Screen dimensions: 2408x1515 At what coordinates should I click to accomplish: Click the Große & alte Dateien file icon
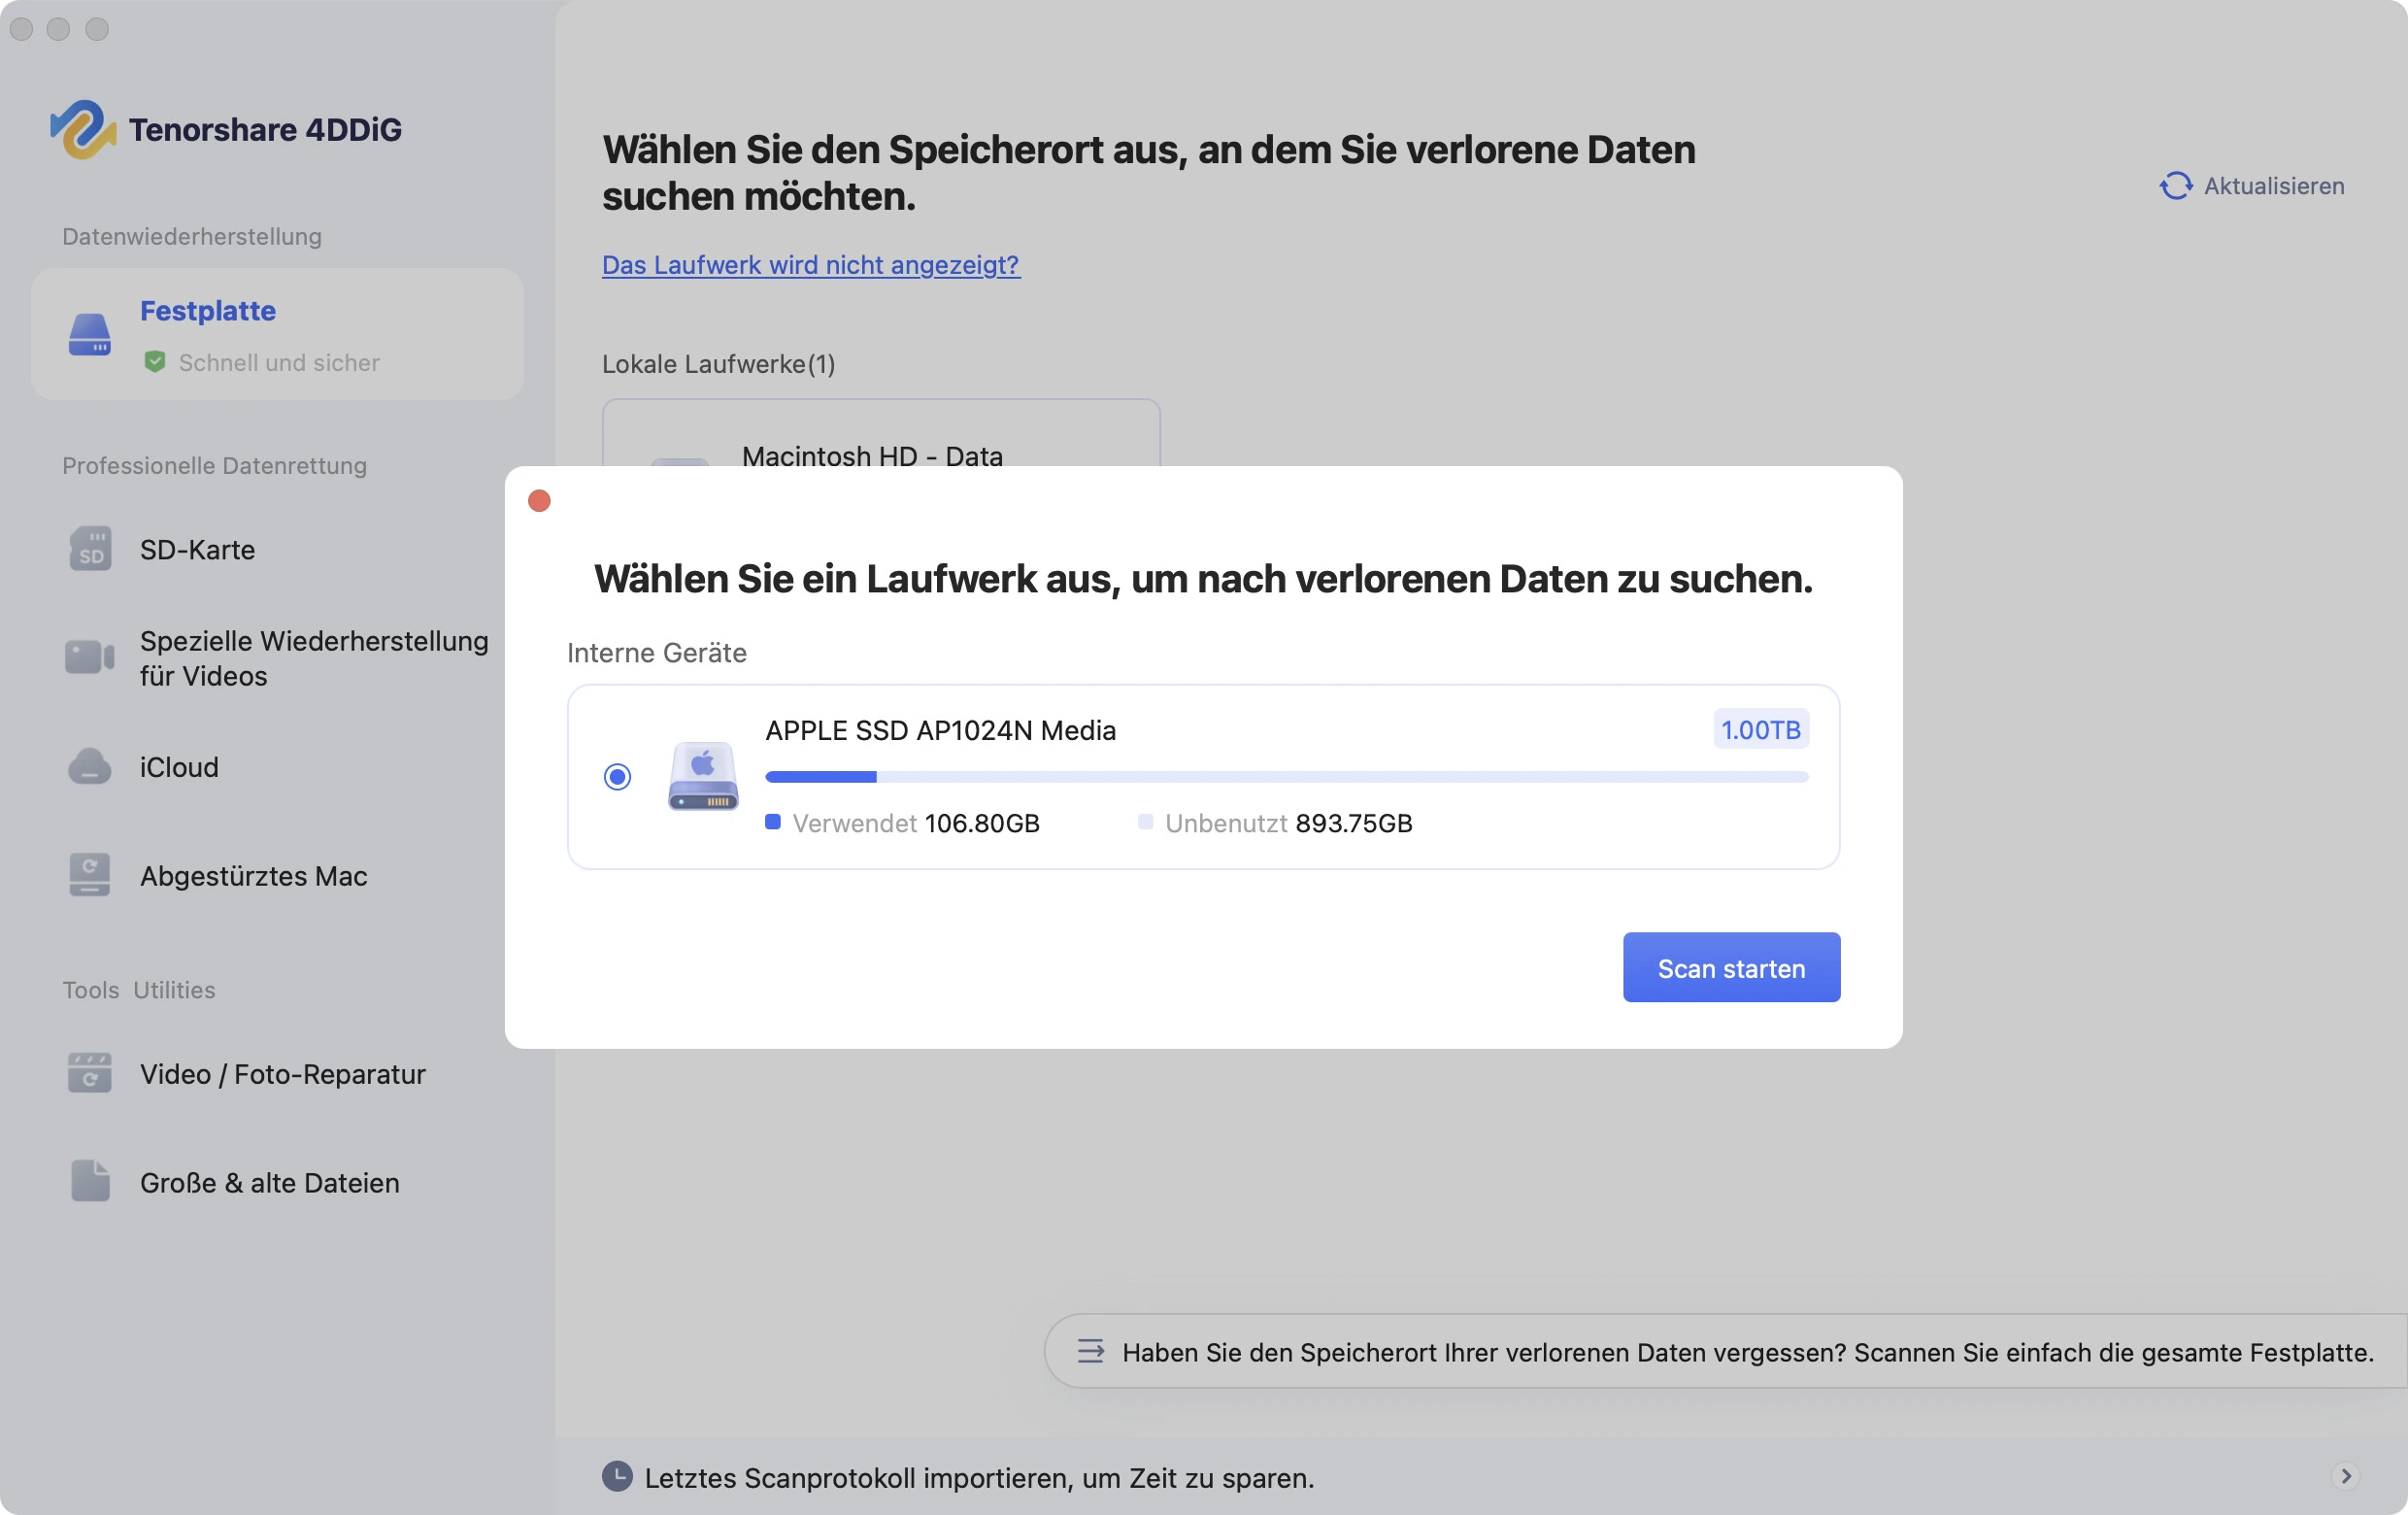(x=90, y=1182)
